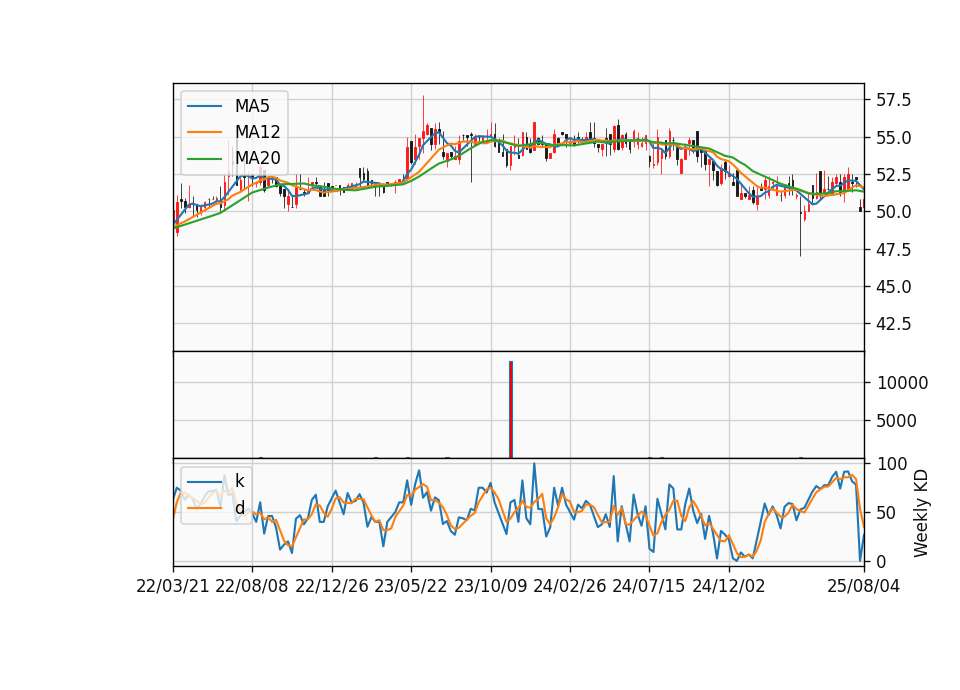Click the 25/08/04 date label
960x690 pixels.
[863, 586]
